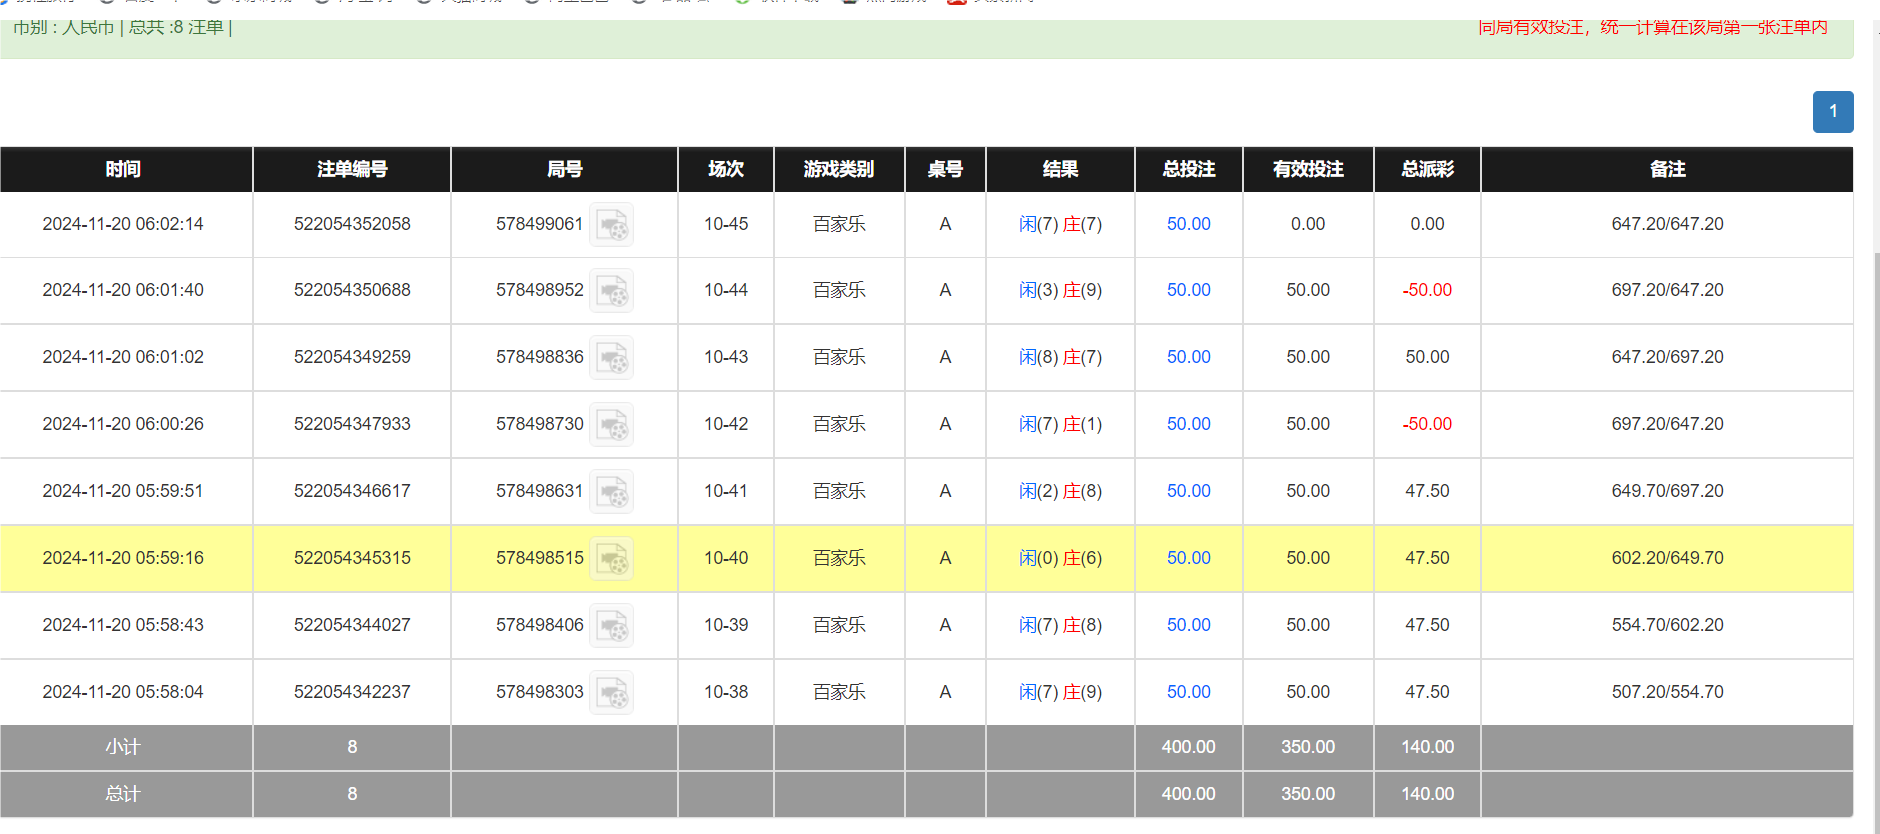
Task: Launch video replay for round 578498406
Action: (611, 626)
